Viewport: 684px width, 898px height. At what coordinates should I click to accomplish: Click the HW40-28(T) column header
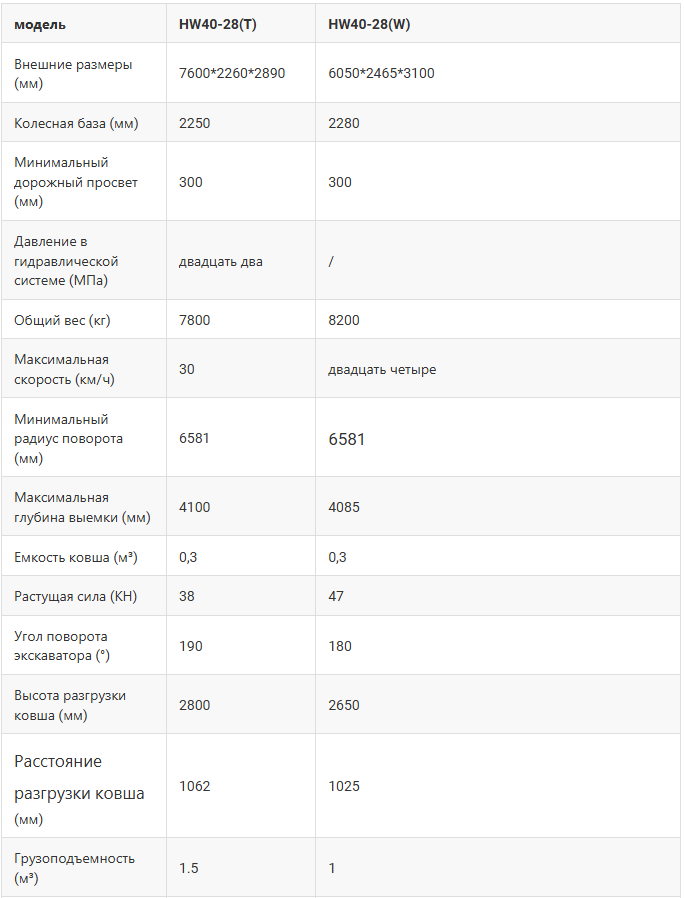217,24
